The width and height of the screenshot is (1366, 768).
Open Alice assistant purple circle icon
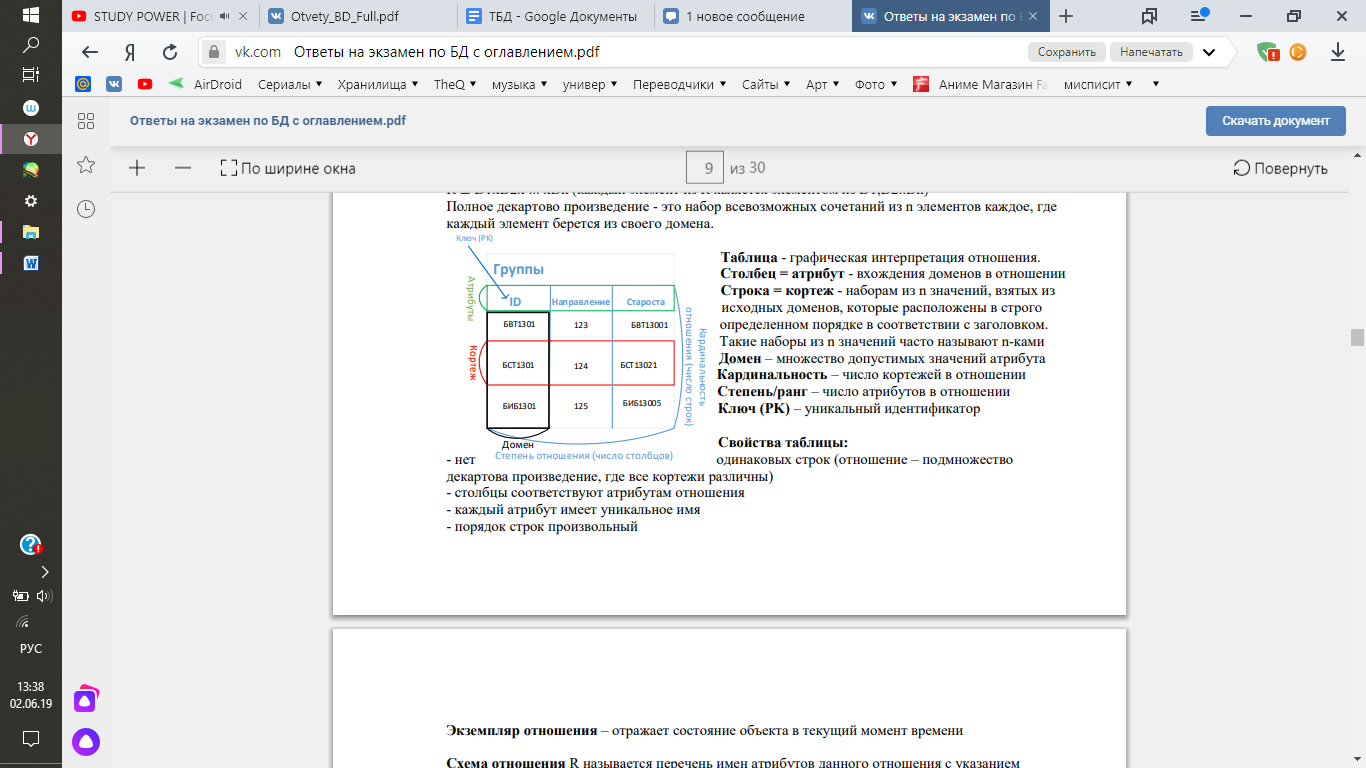[85, 742]
